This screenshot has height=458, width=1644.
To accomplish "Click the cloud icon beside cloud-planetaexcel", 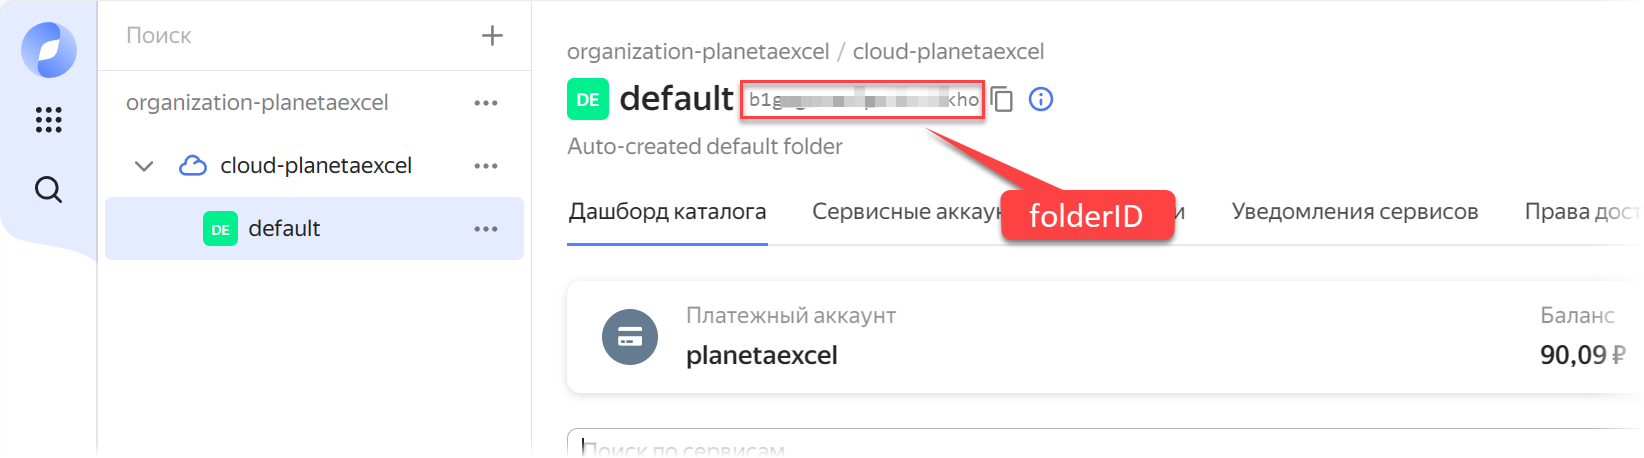I will point(193,166).
